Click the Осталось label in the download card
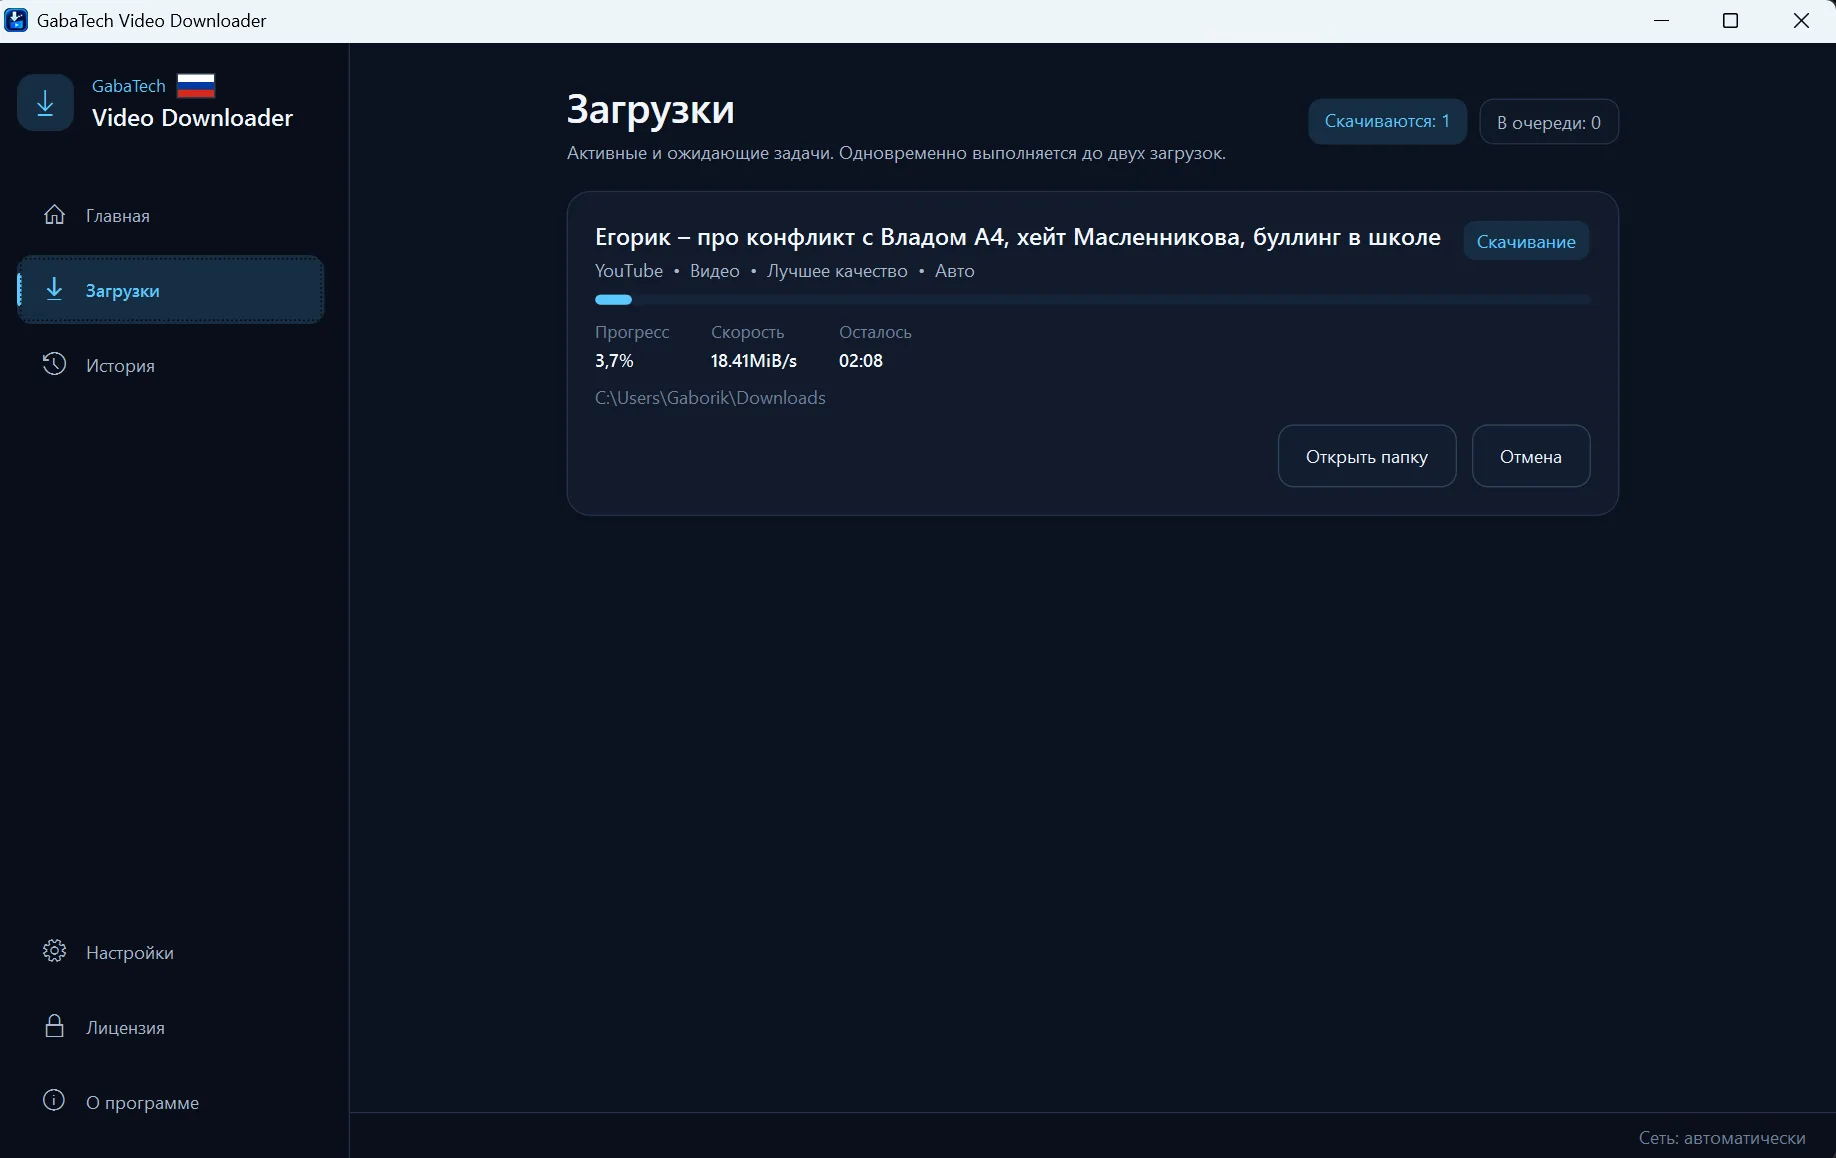The width and height of the screenshot is (1836, 1158). 875,332
